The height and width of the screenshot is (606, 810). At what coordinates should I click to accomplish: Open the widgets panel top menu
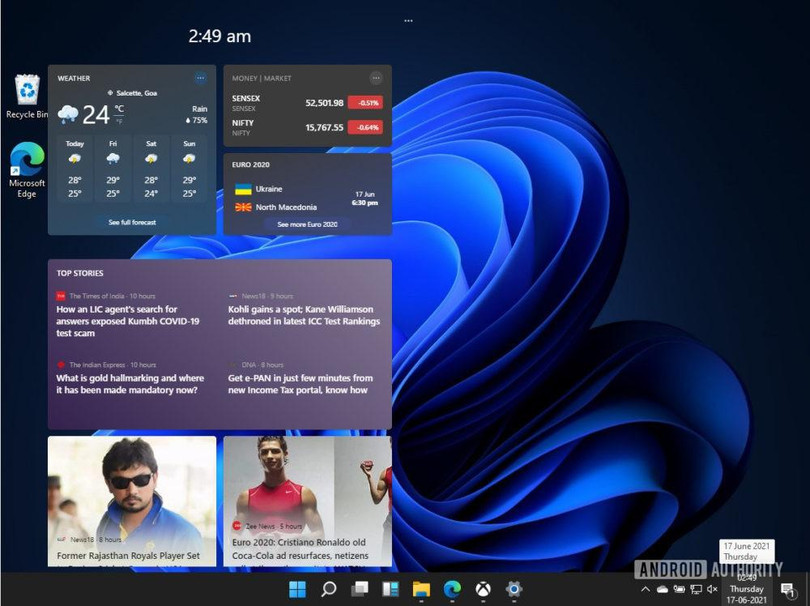click(408, 20)
